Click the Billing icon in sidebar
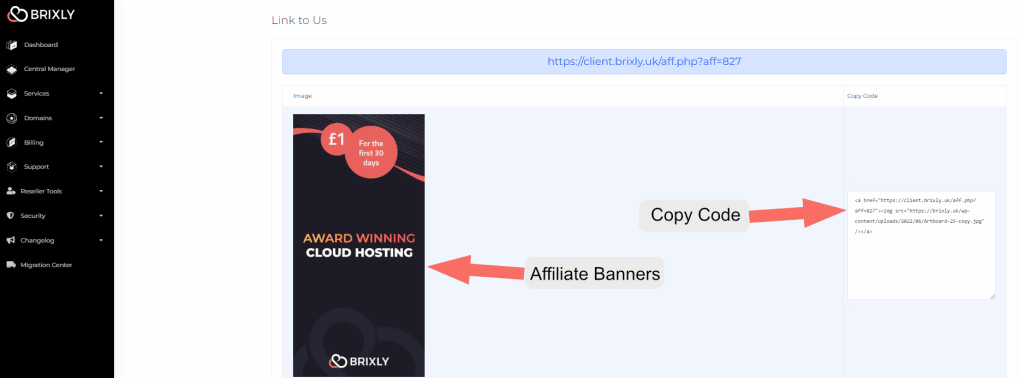 [11, 142]
